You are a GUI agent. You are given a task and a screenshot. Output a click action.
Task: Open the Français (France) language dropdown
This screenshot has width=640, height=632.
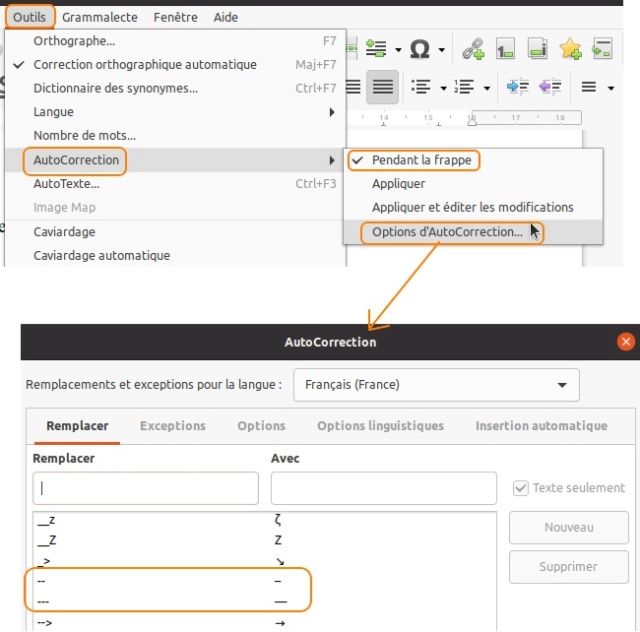(x=436, y=385)
